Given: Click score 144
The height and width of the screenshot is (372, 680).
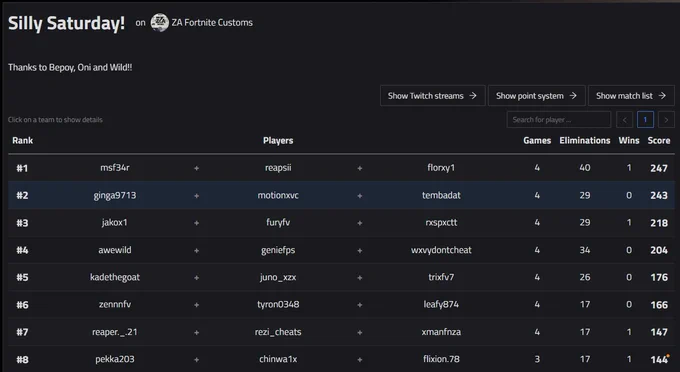Looking at the screenshot, I should click(x=659, y=359).
